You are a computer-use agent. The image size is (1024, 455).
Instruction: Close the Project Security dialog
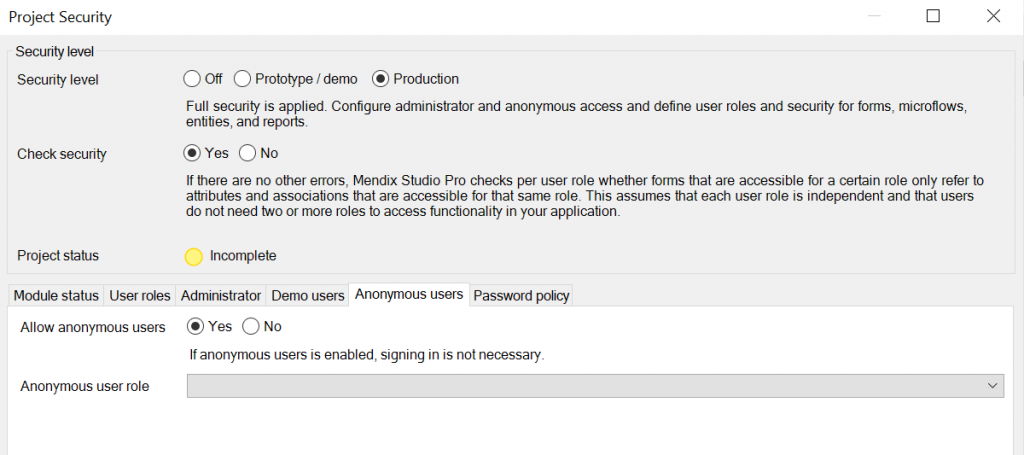click(x=993, y=16)
